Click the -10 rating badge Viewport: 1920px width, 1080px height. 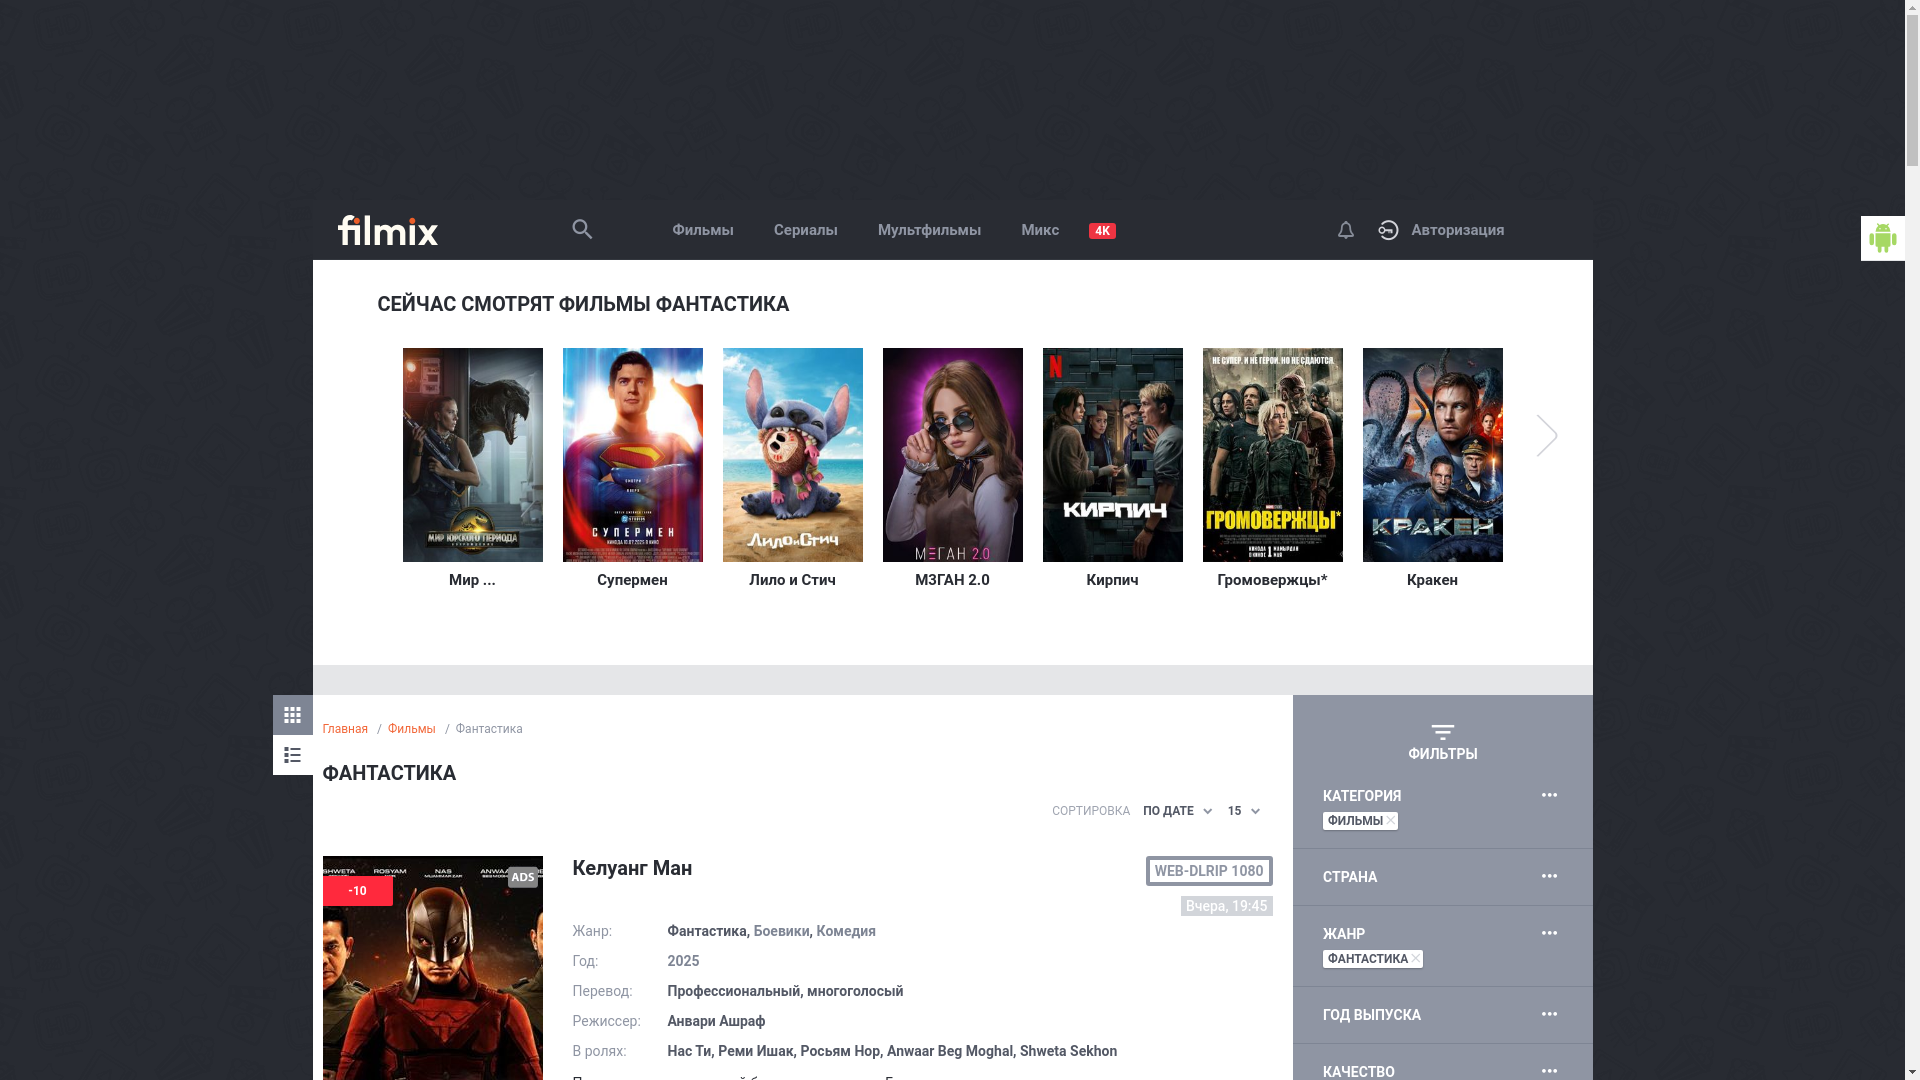(357, 891)
